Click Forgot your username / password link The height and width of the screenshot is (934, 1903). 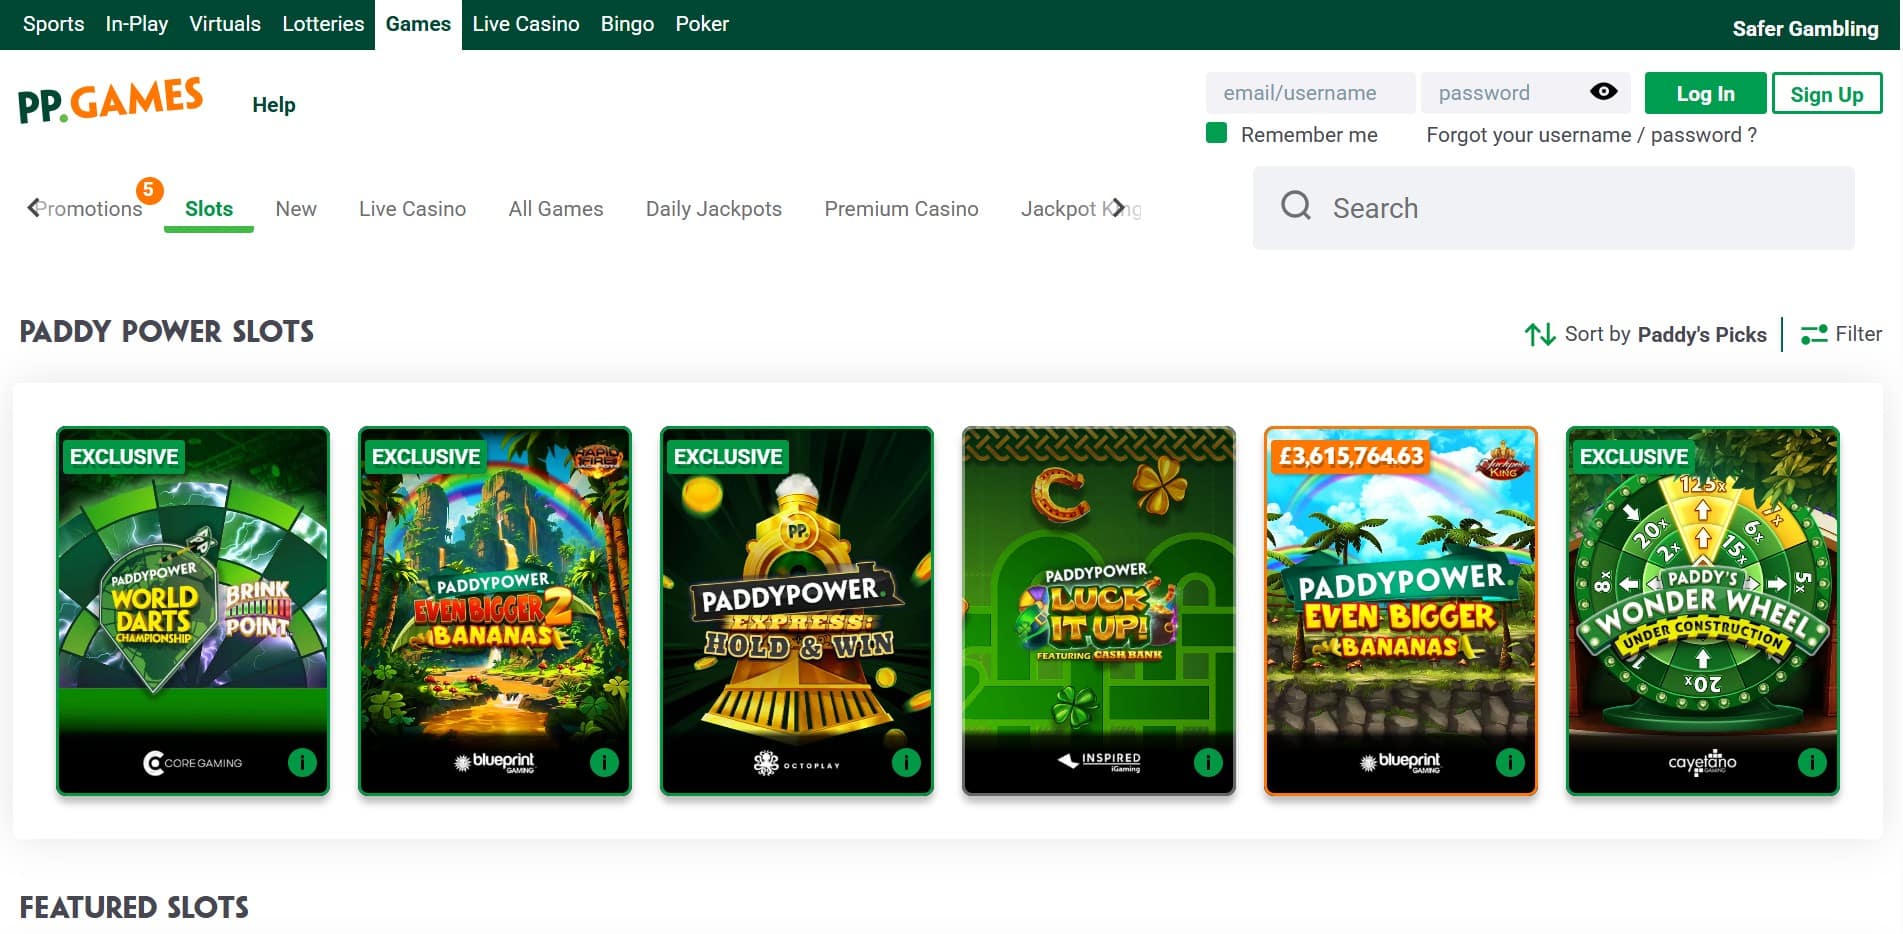1590,135
